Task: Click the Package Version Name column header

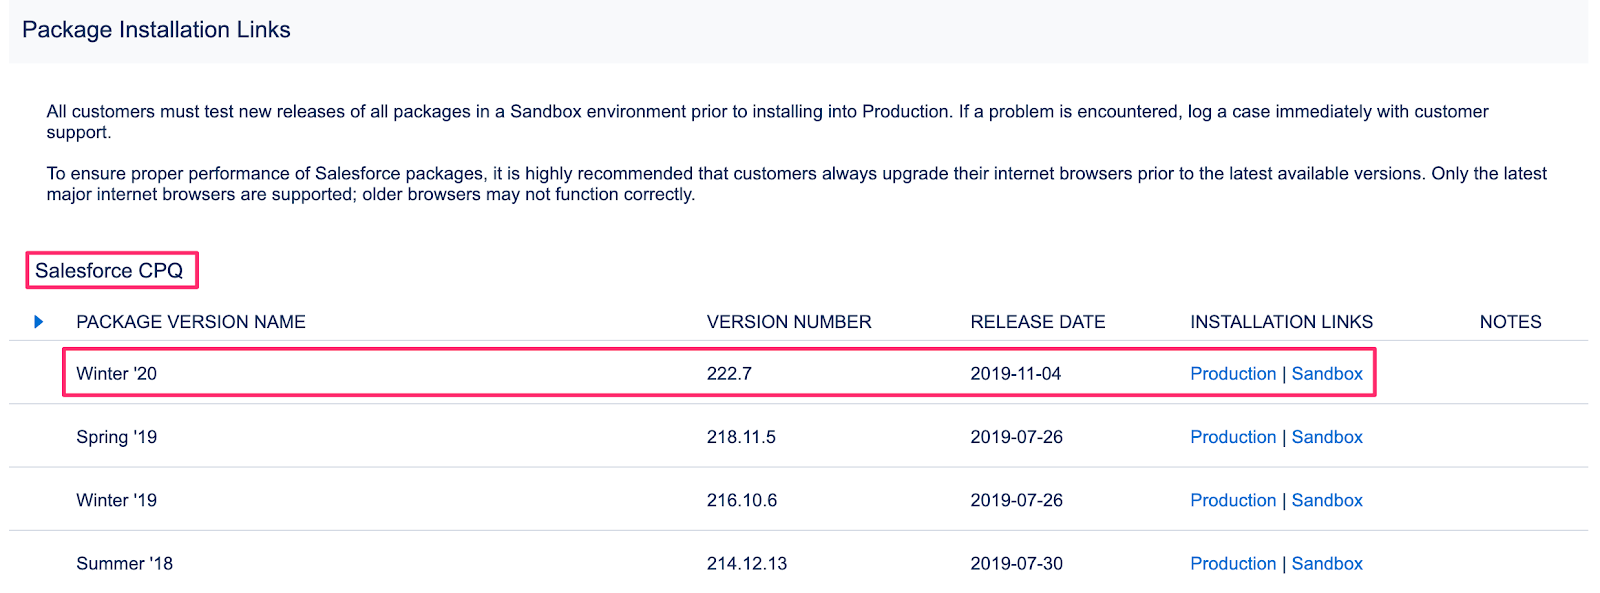Action: (191, 322)
